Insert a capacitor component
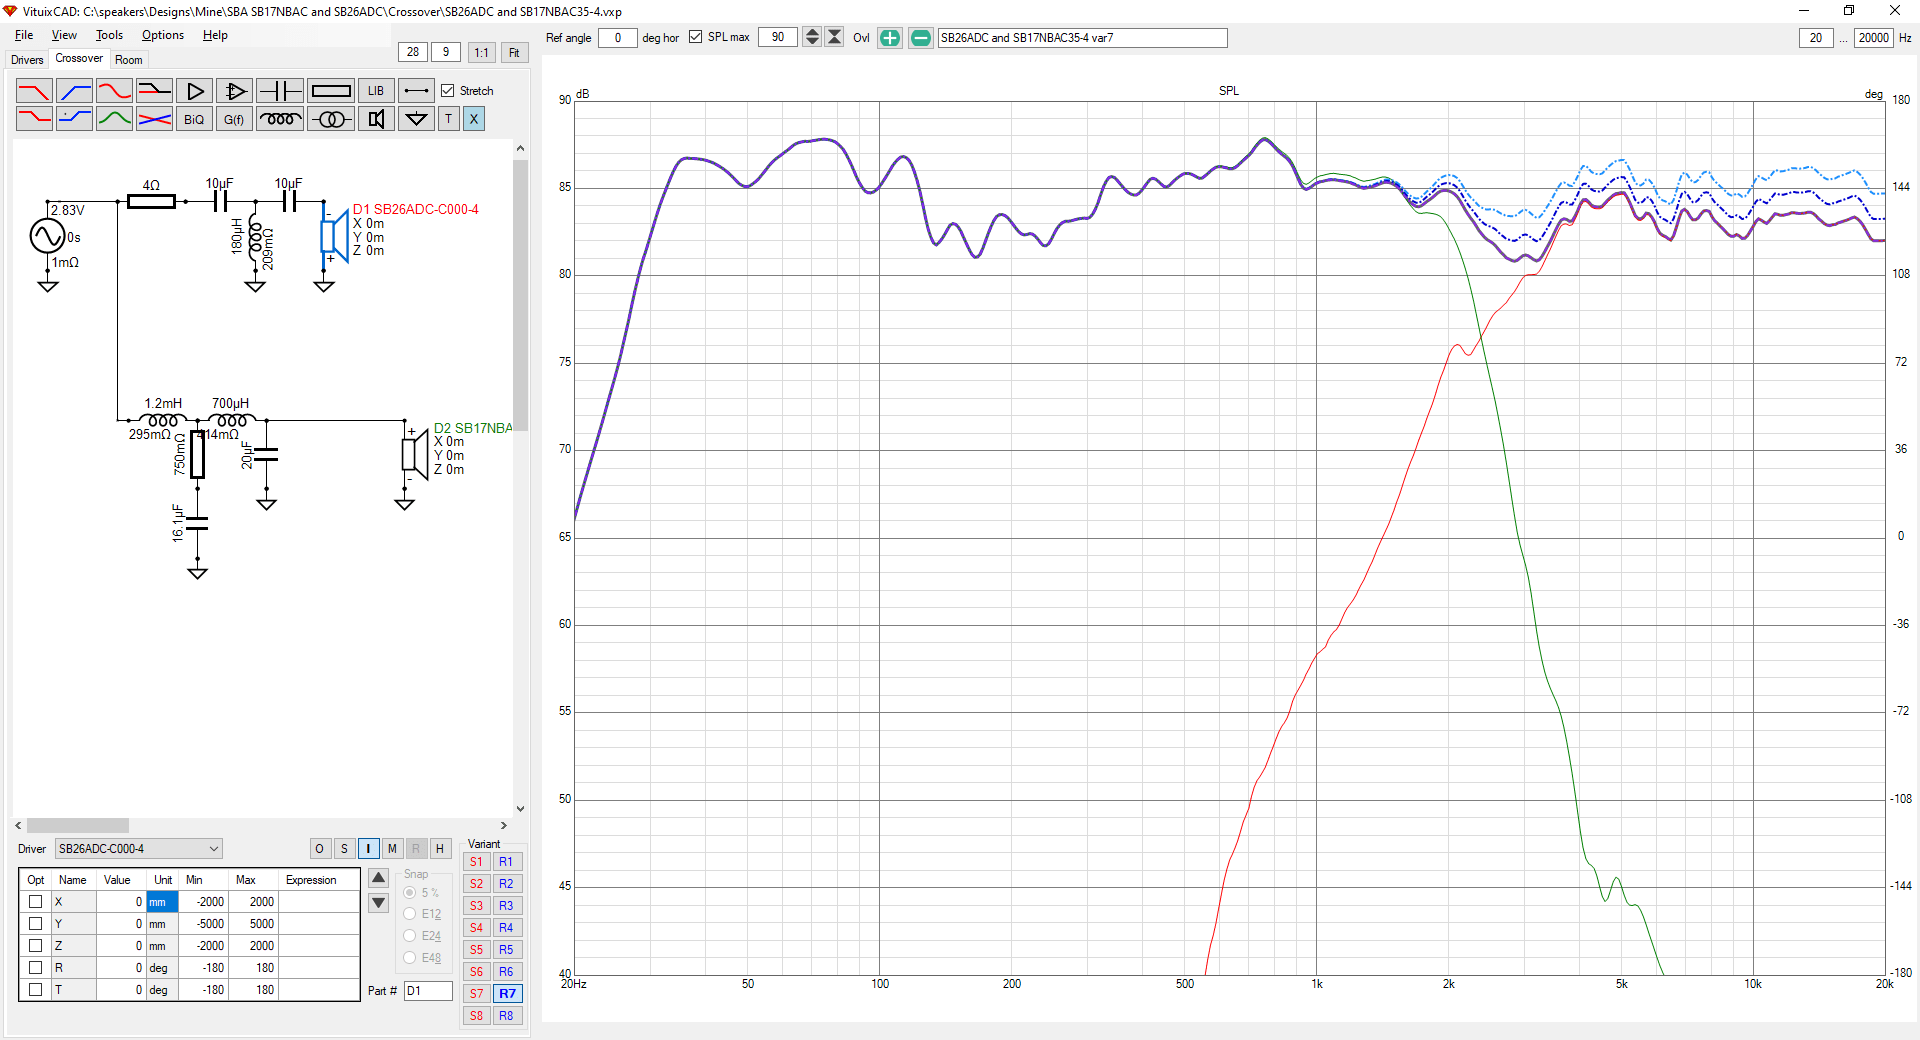This screenshot has height=1040, width=1920. click(280, 91)
